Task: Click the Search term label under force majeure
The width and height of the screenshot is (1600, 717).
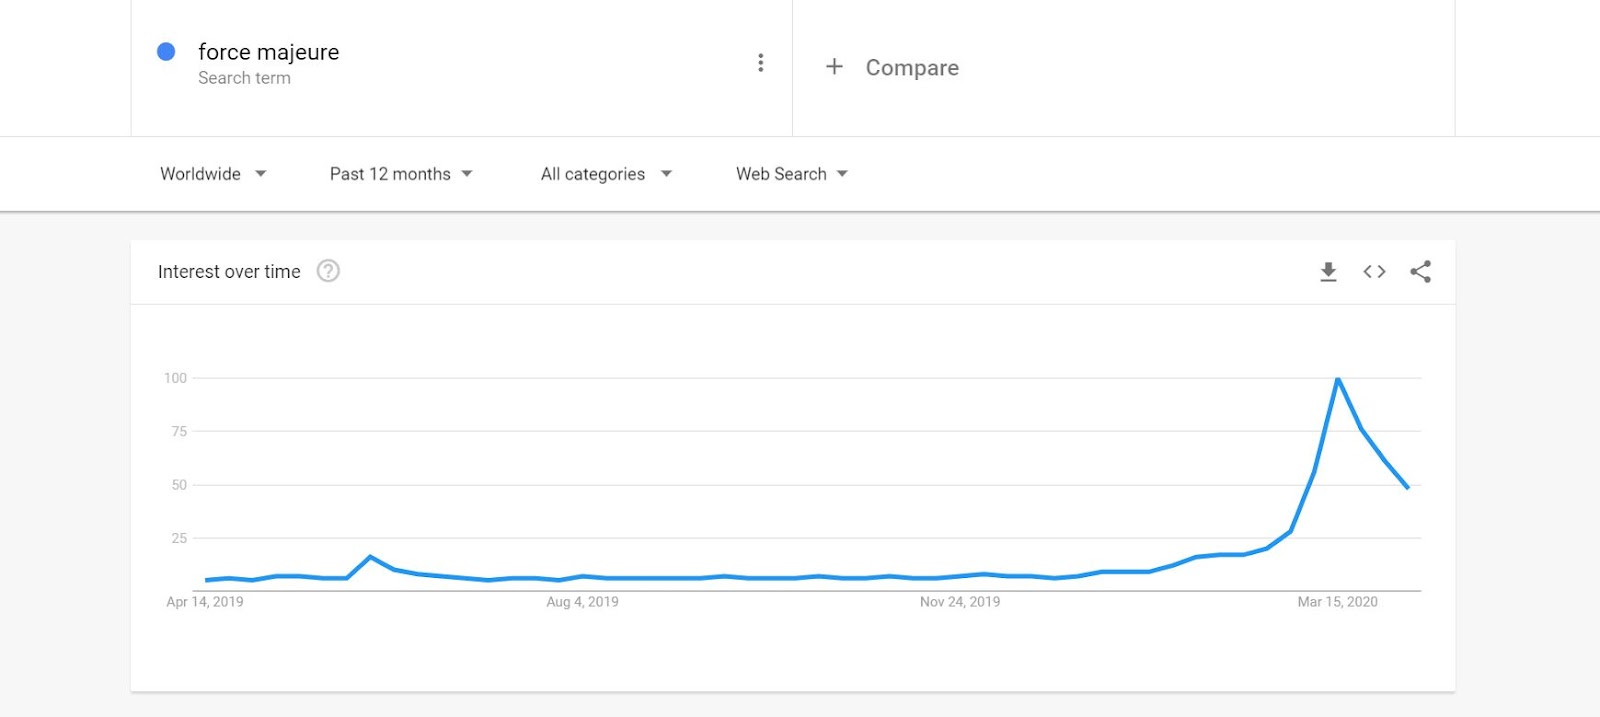Action: (x=244, y=78)
